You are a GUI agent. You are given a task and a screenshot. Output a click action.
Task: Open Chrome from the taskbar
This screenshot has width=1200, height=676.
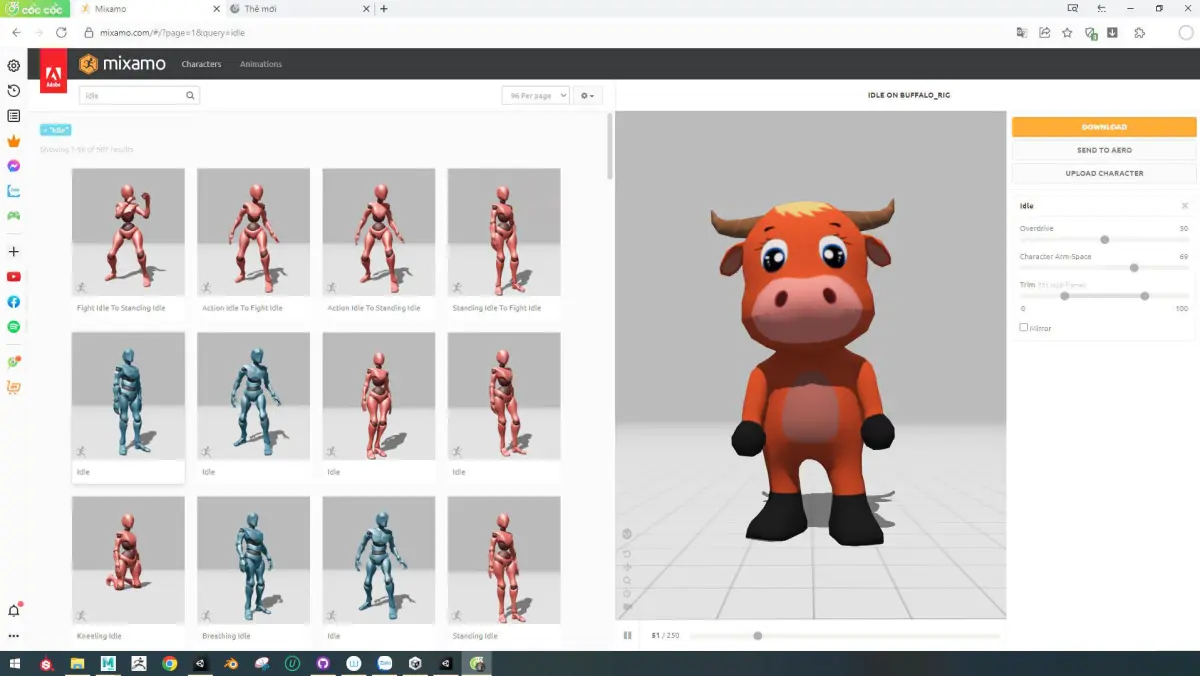tap(170, 663)
